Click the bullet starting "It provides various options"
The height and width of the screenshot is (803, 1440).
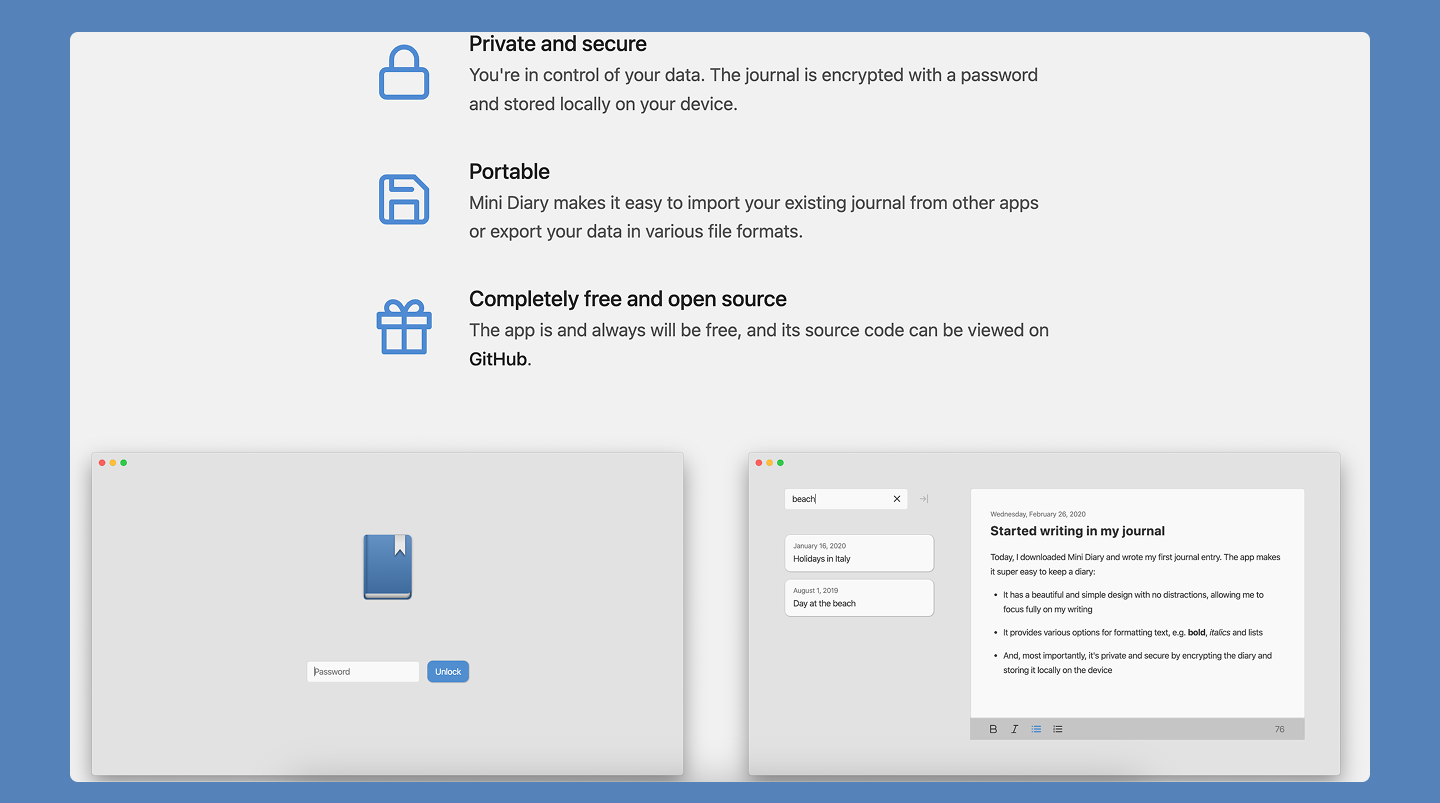pos(1133,632)
